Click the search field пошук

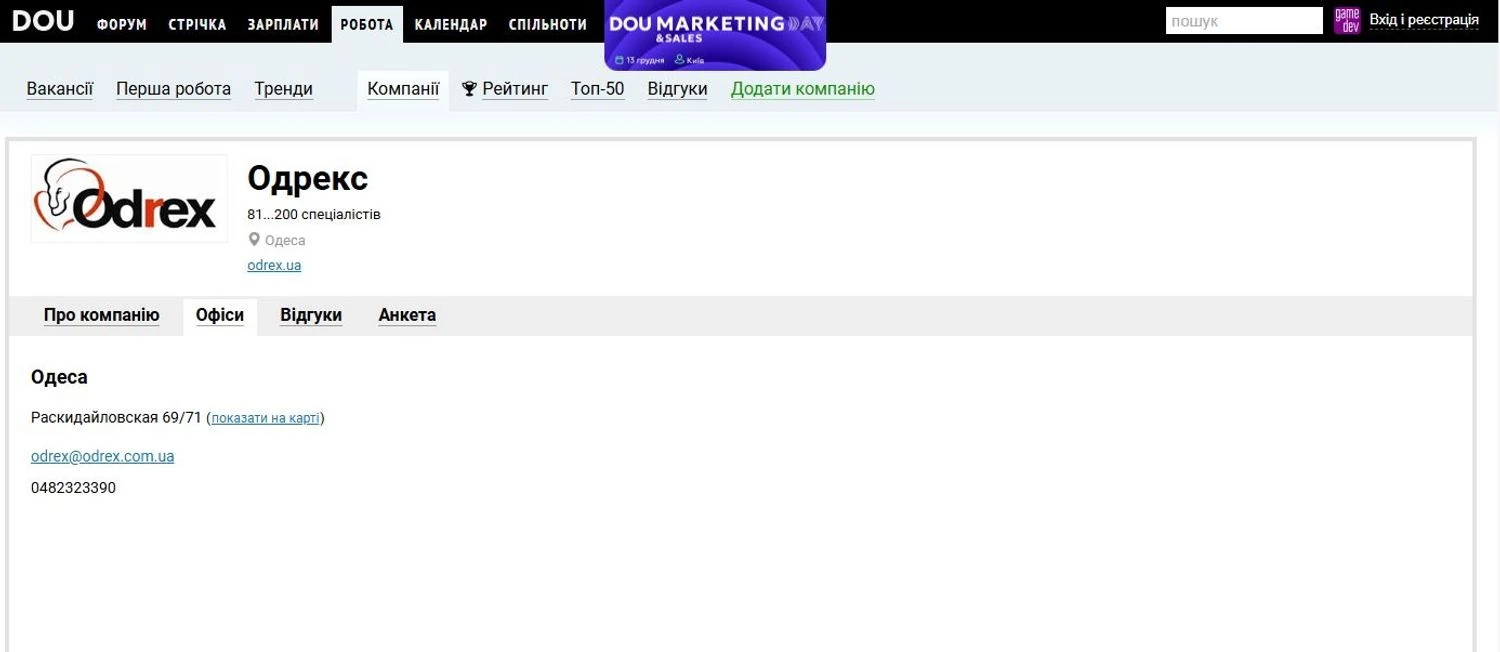(x=1243, y=21)
